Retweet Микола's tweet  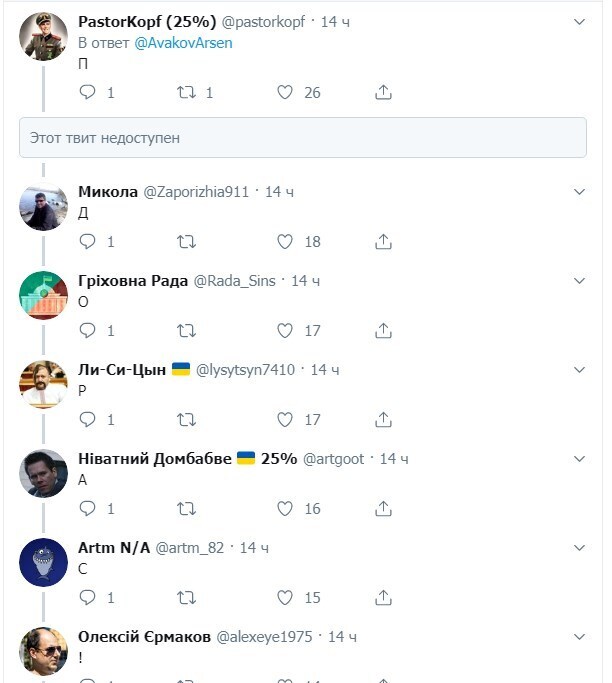point(186,241)
